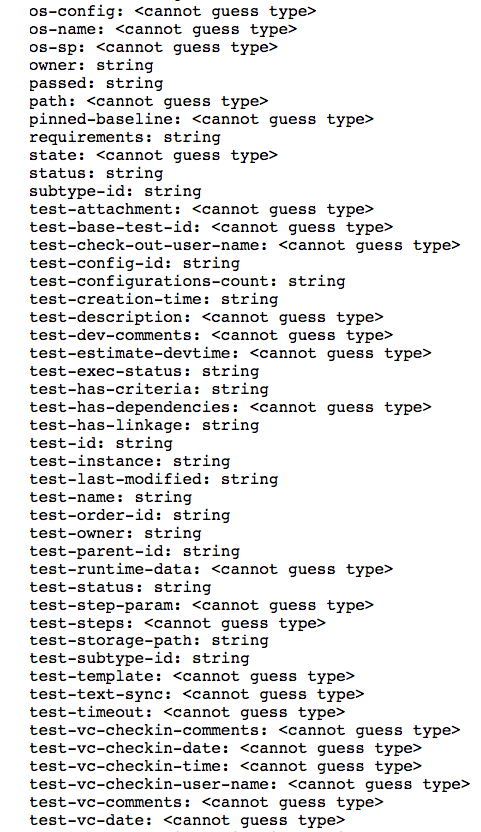The height and width of the screenshot is (832, 481).
Task: Select the test-parent-id entry
Action: tap(134, 551)
